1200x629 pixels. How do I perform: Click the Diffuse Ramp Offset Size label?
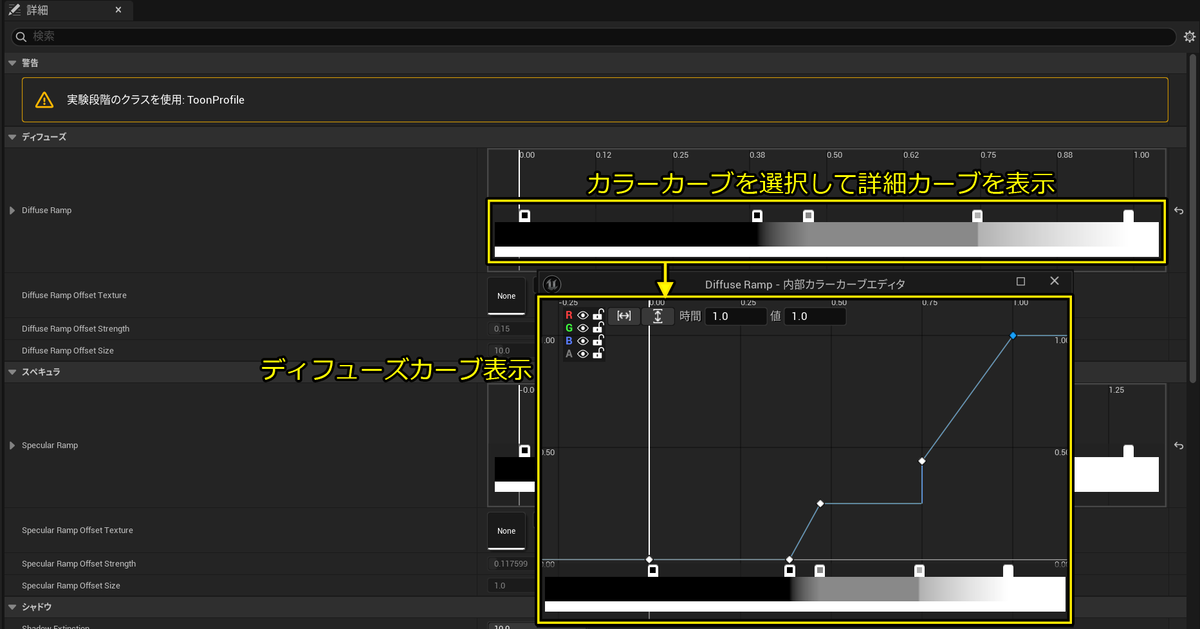pos(69,351)
